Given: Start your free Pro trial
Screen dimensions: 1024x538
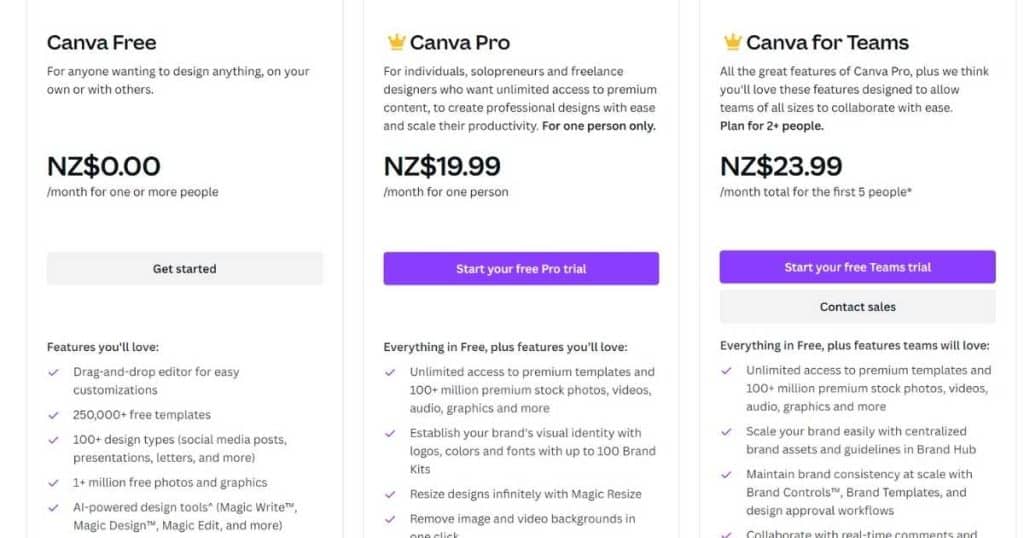Looking at the screenshot, I should [521, 268].
